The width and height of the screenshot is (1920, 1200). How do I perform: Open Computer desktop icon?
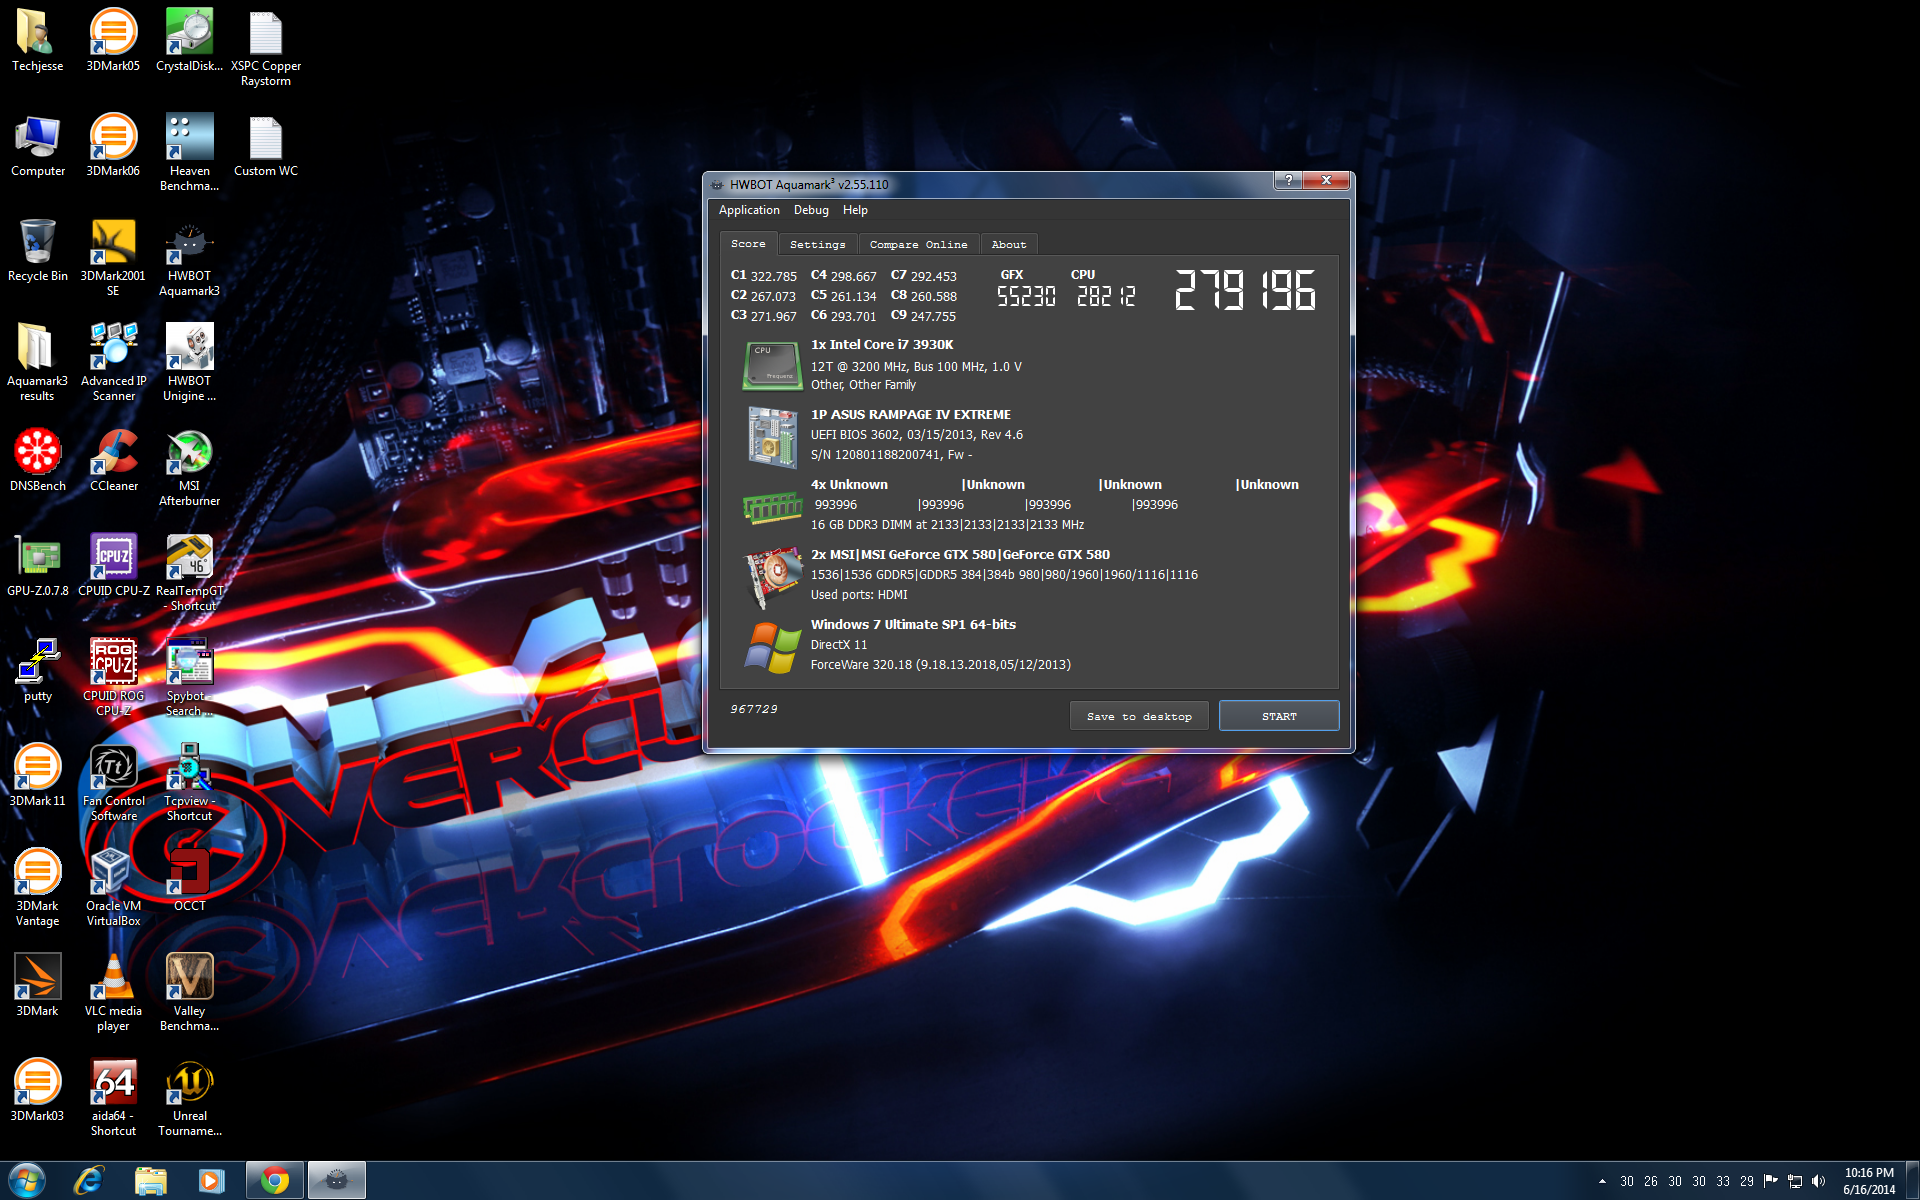point(37,145)
